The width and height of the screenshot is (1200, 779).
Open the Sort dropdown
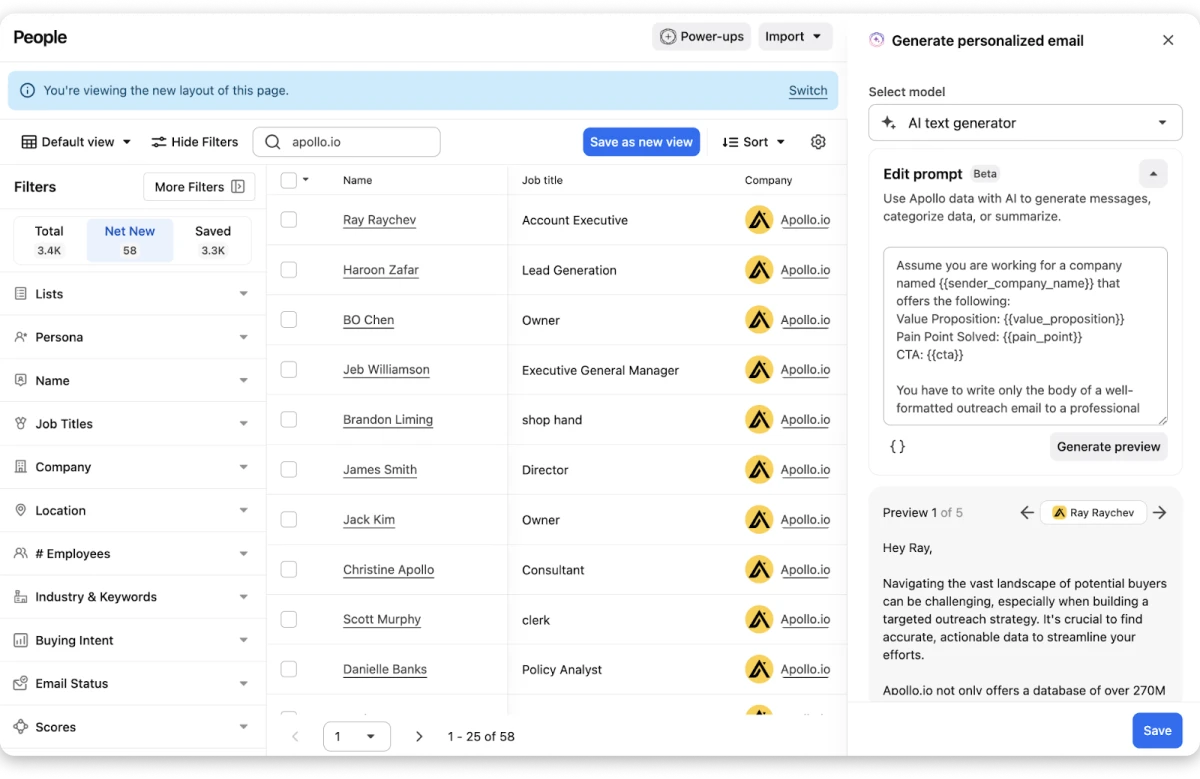(754, 142)
